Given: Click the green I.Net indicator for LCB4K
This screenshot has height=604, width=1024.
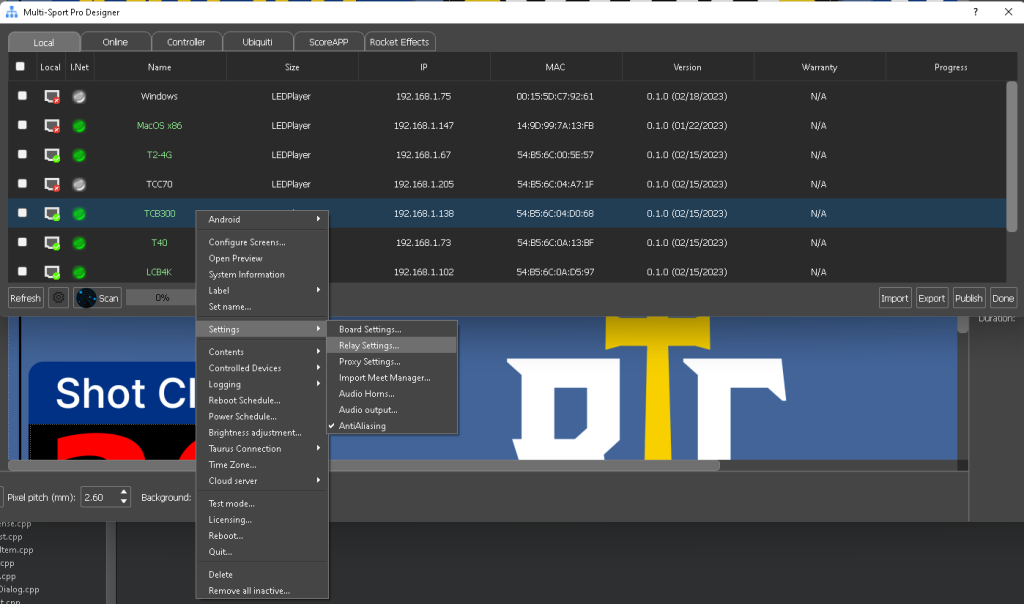Looking at the screenshot, I should click(x=79, y=272).
